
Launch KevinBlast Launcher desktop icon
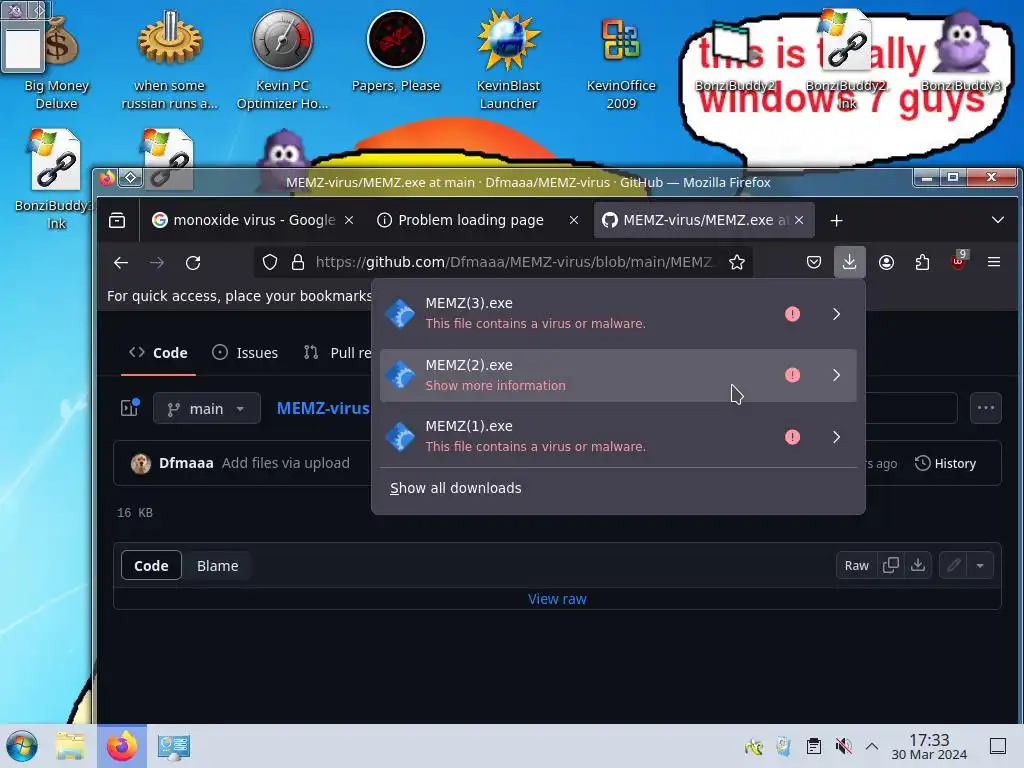[x=508, y=59]
